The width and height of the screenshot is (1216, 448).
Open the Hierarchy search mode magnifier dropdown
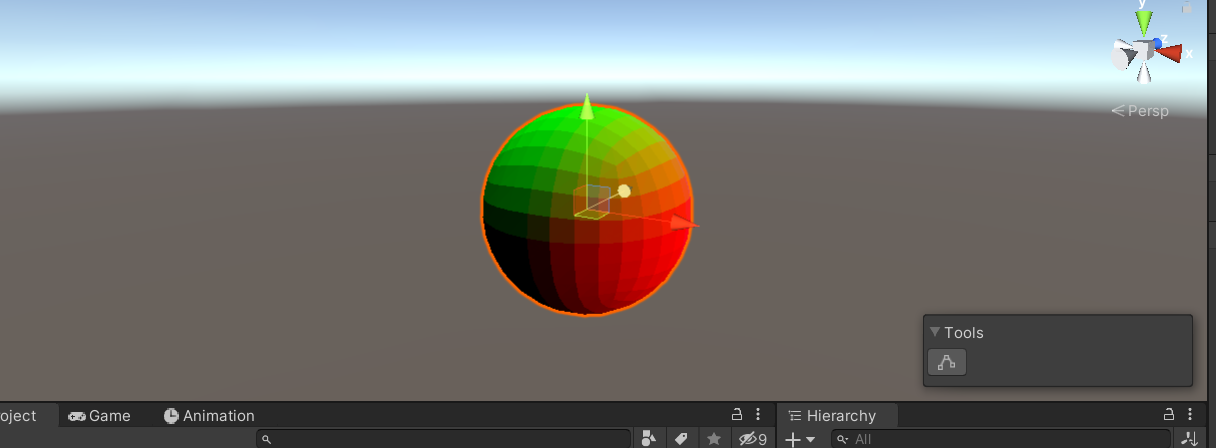click(842, 439)
